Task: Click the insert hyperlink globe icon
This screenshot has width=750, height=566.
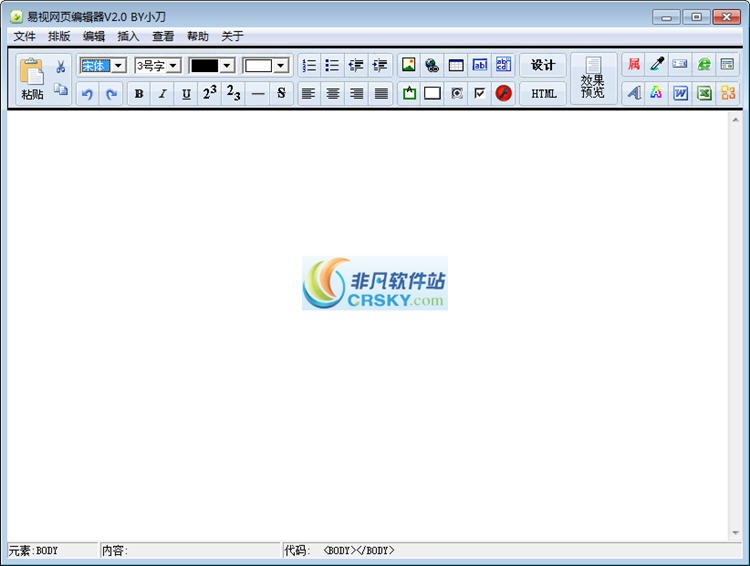Action: [x=432, y=65]
